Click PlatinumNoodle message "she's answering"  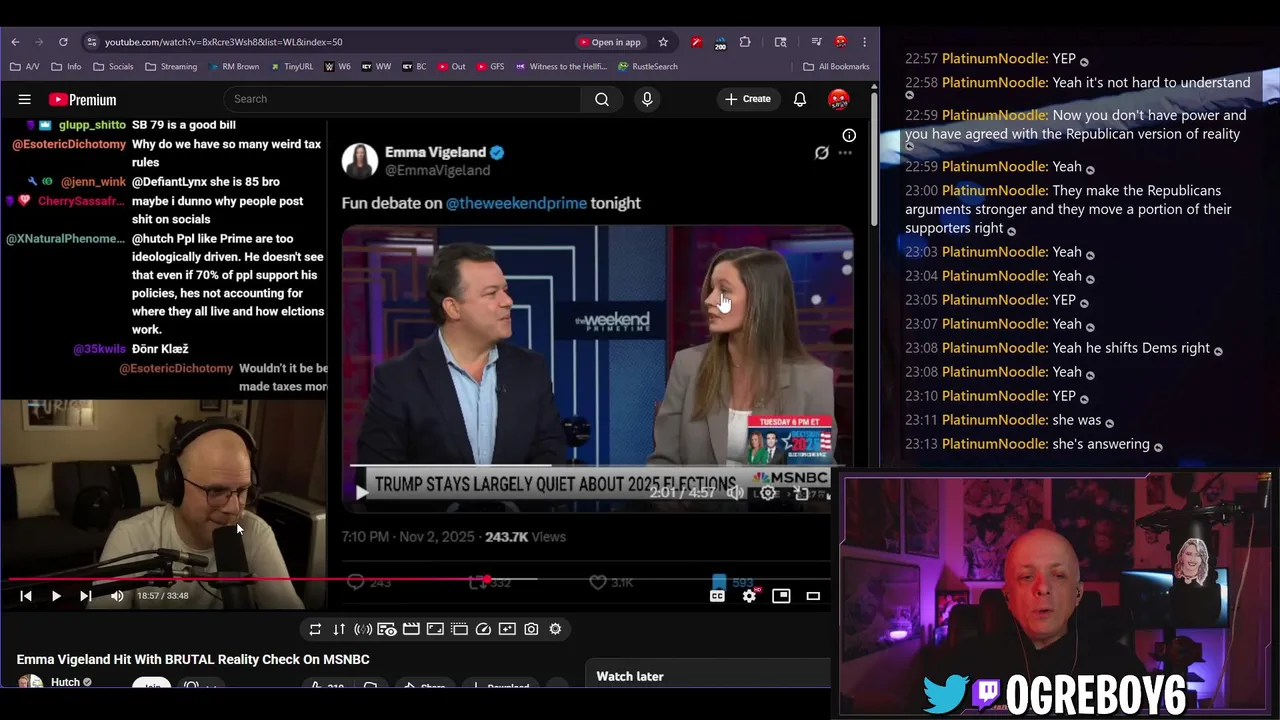click(1100, 444)
